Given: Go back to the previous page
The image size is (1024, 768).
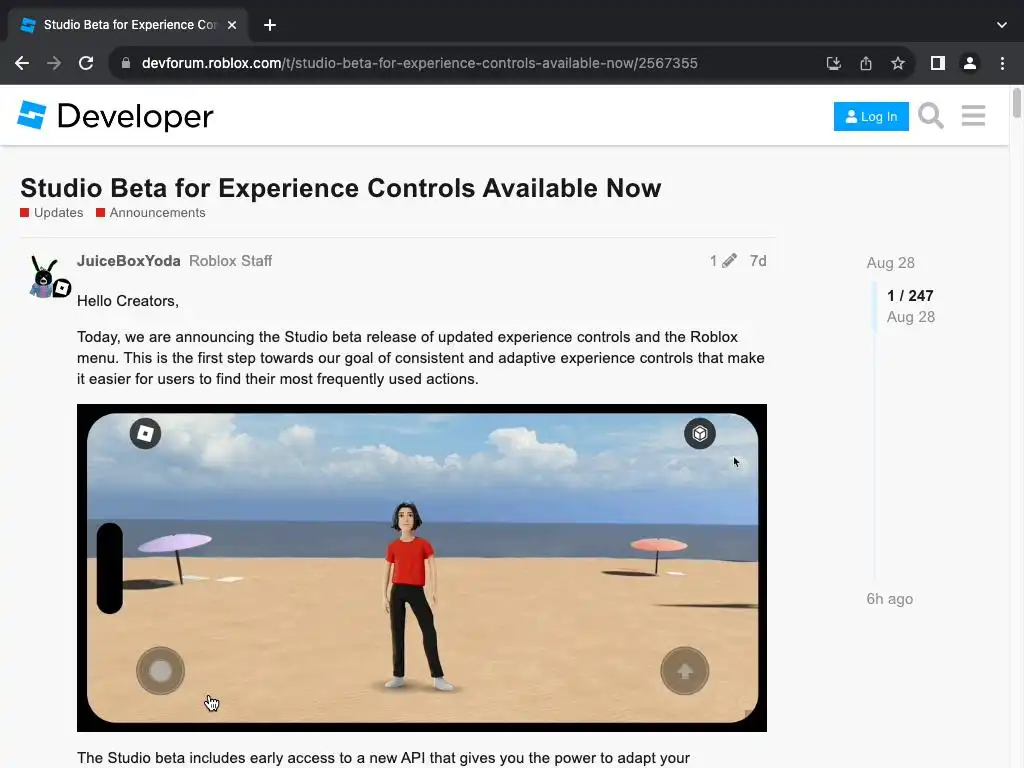Looking at the screenshot, I should click(22, 63).
